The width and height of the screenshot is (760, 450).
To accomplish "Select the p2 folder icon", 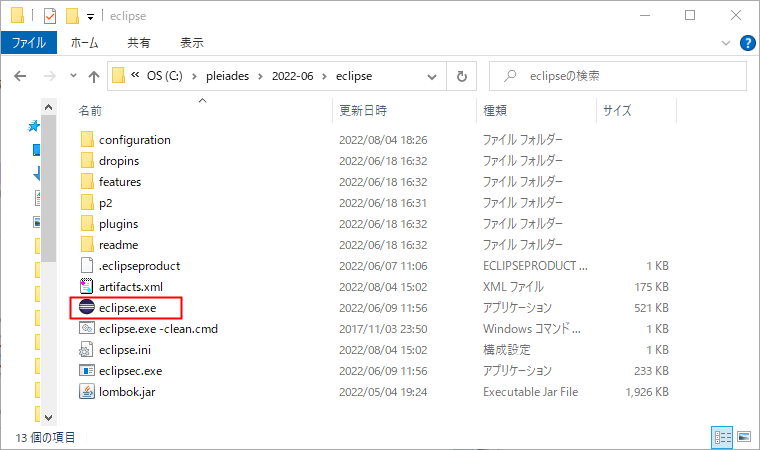I will (x=87, y=203).
